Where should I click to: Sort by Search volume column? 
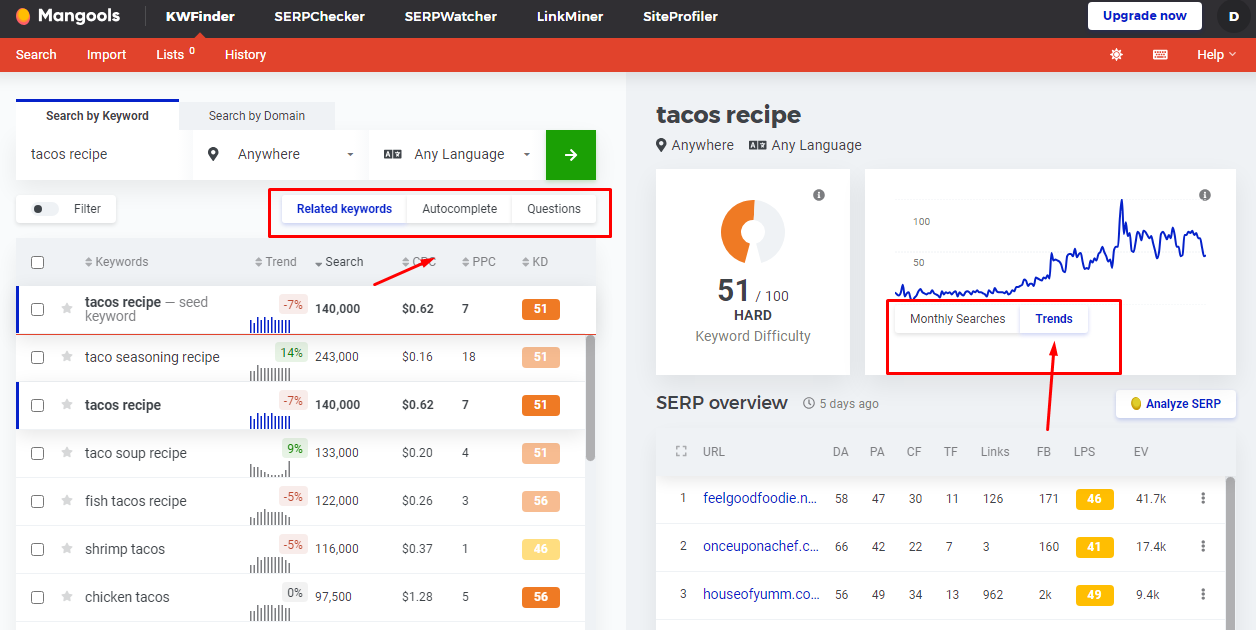339,262
